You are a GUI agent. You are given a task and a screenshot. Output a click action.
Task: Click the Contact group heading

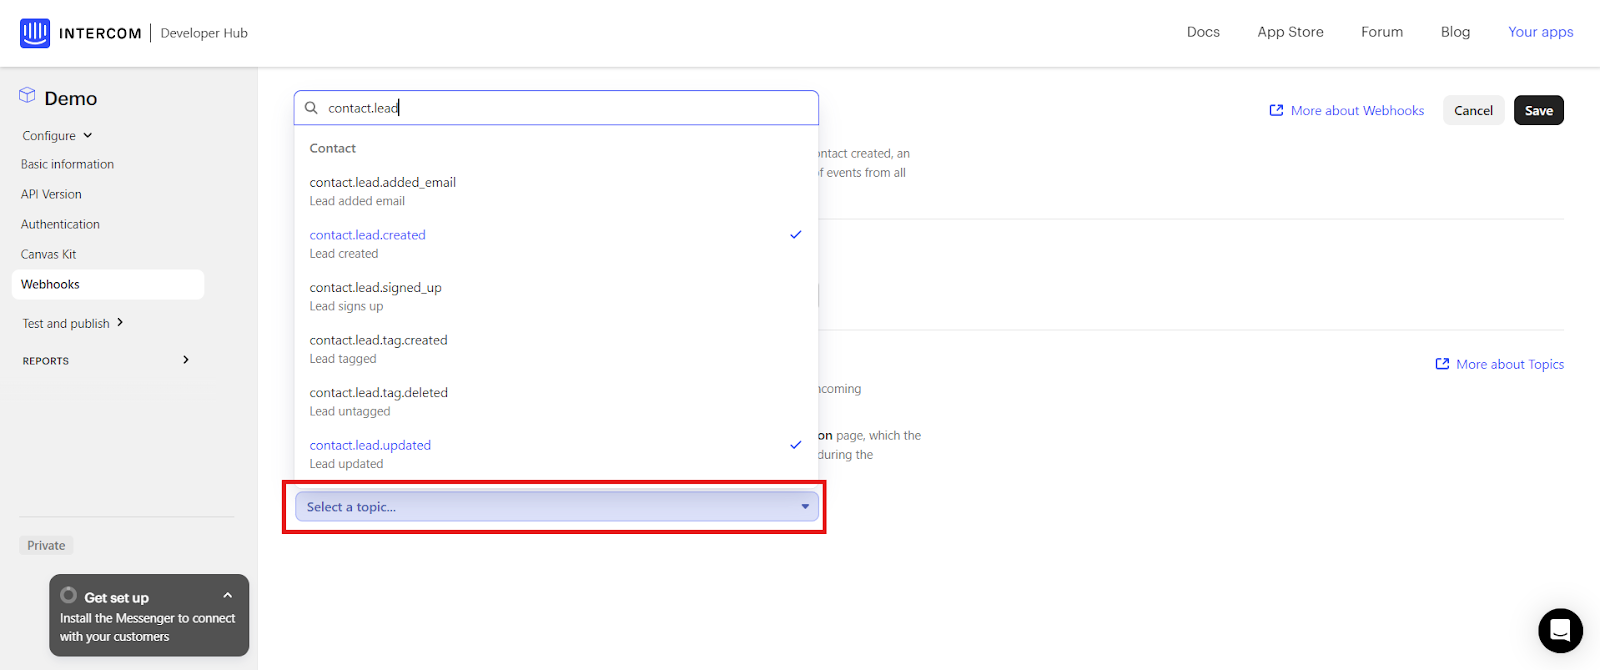click(332, 148)
